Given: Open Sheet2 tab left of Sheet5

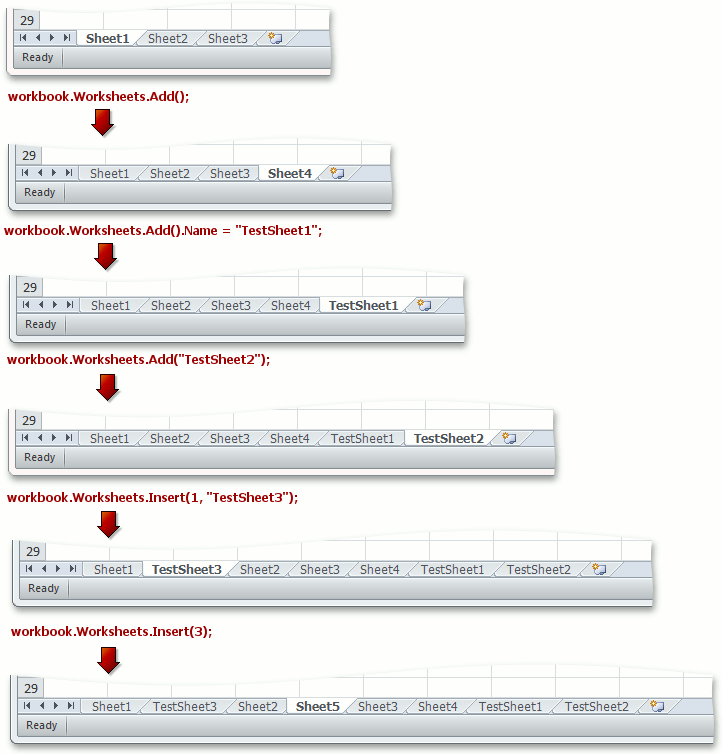Looking at the screenshot, I should pyautogui.click(x=258, y=706).
